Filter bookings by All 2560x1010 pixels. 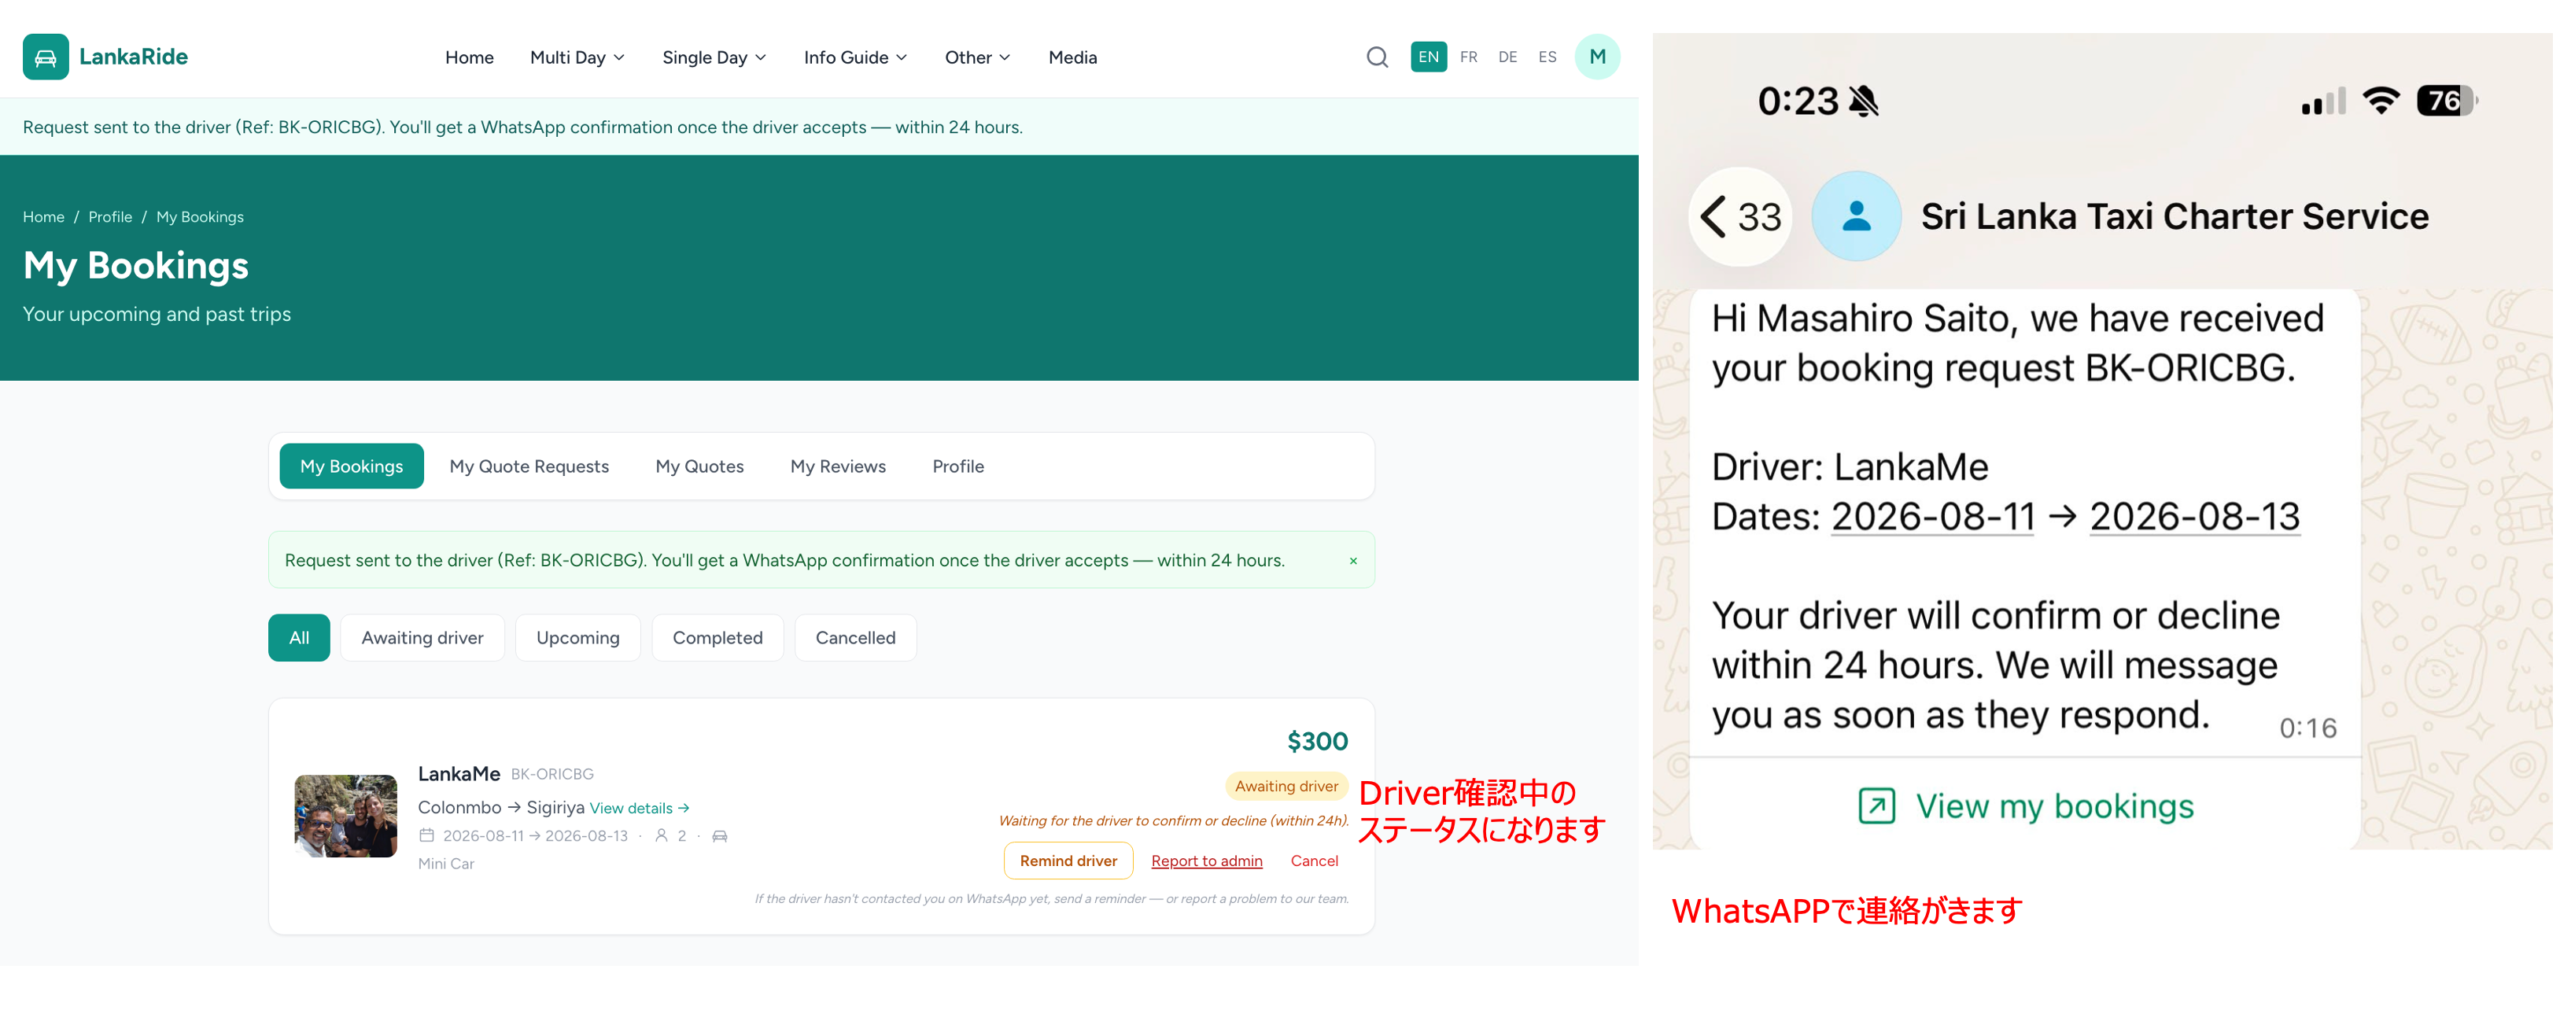pyautogui.click(x=299, y=638)
